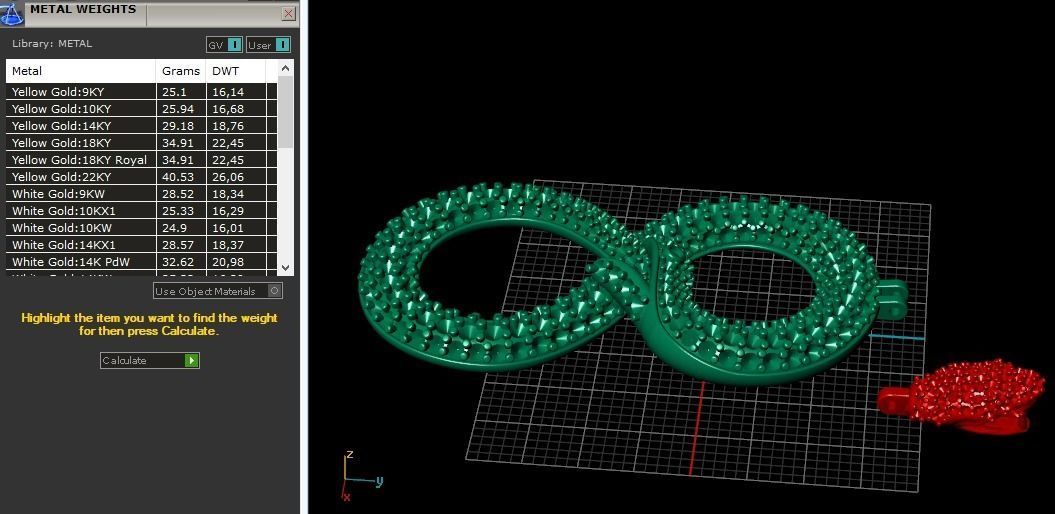This screenshot has height=514, width=1055.
Task: Select the Yellow Gold:10KY row
Action: 141,108
